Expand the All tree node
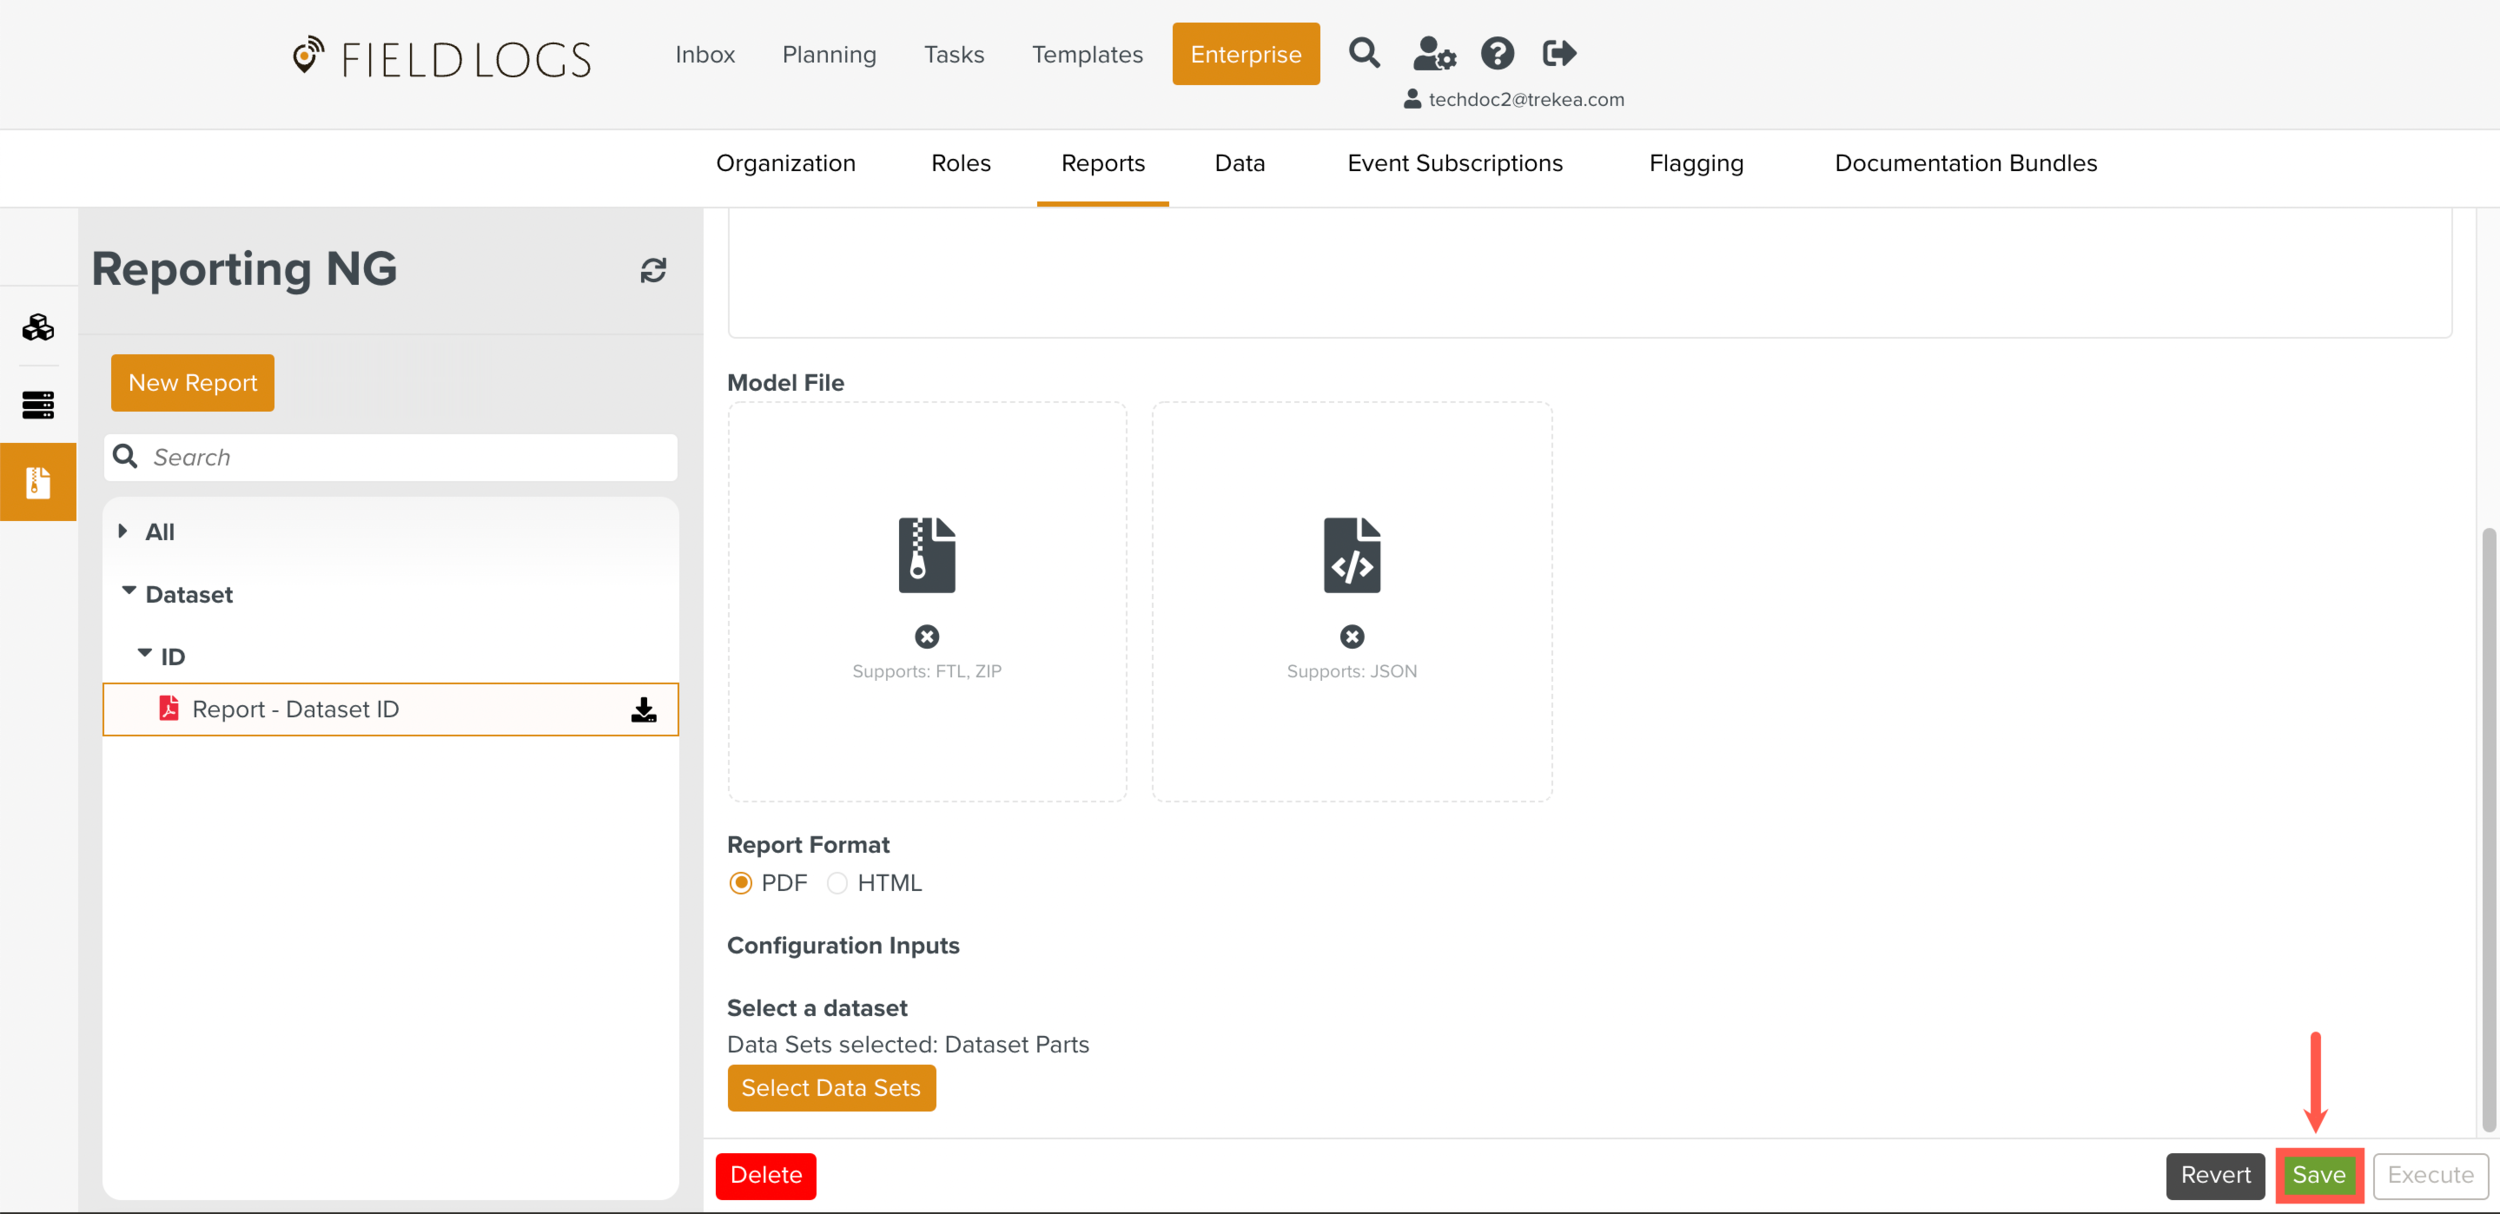Screen dimensions: 2500x1214 (123, 531)
